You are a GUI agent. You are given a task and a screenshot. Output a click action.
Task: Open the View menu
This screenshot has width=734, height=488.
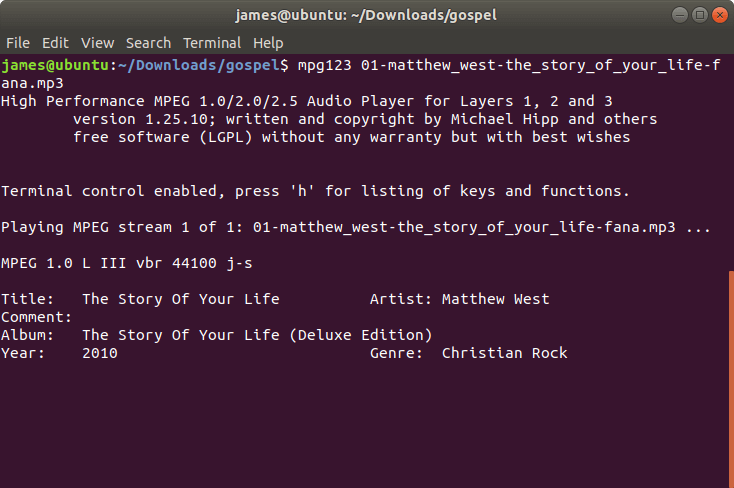point(98,43)
